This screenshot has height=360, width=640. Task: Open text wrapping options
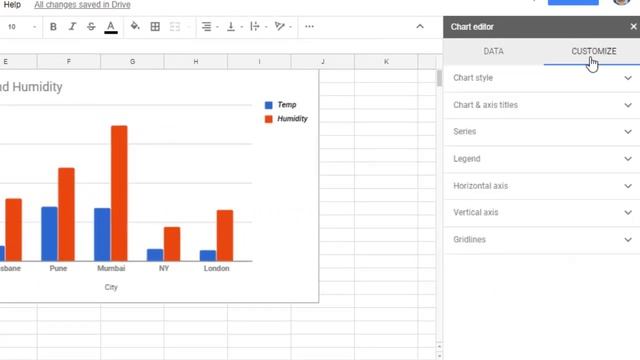click(258, 27)
